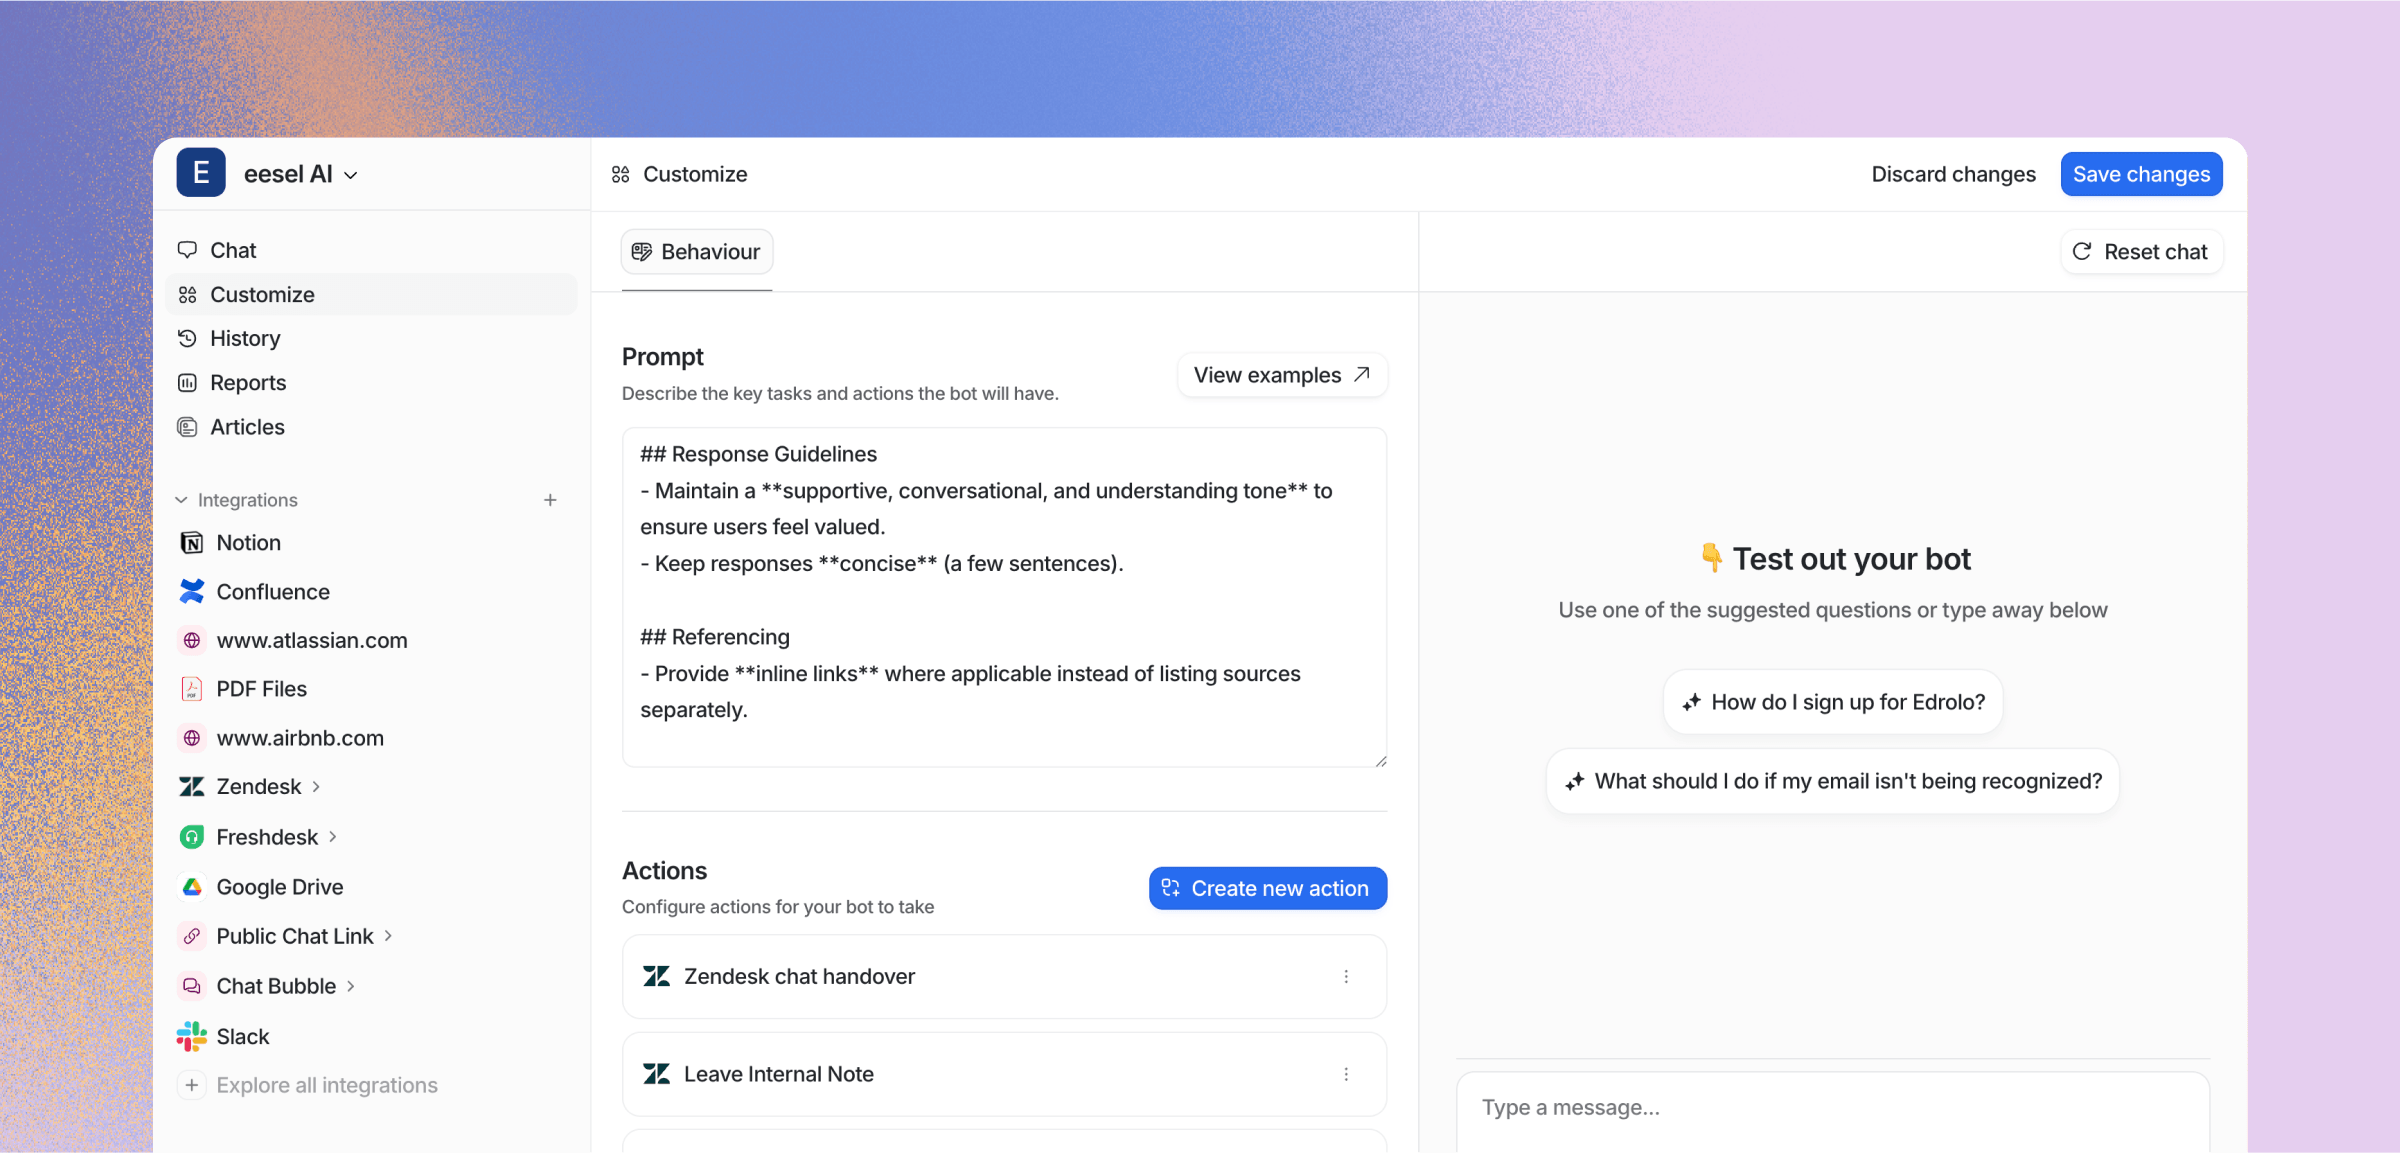2400x1153 pixels.
Task: Click Zendesk logo in chat handover row
Action: click(656, 976)
